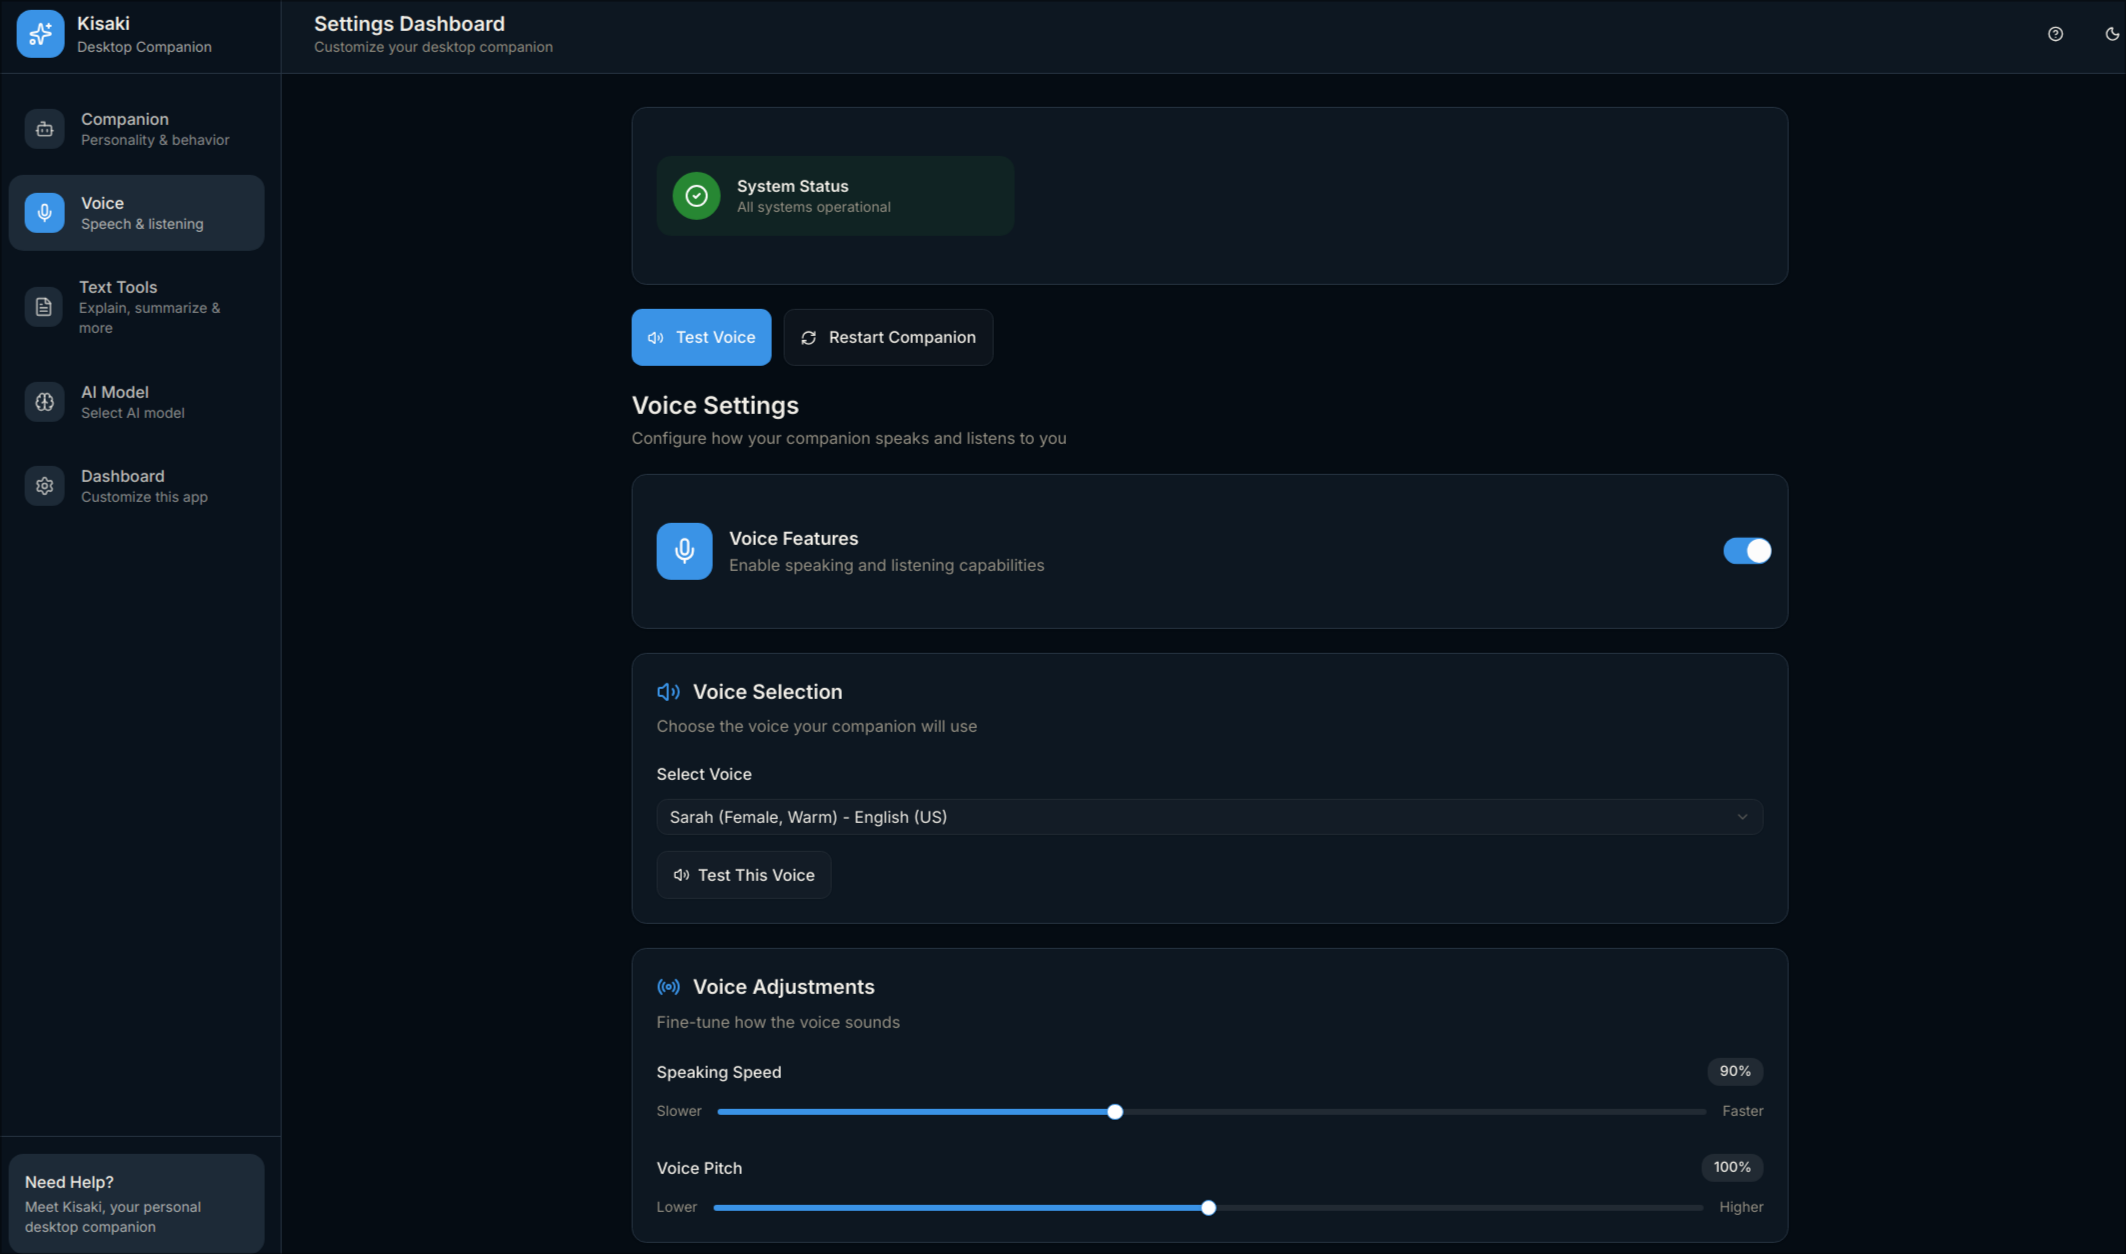Click the Text Tools document icon

[44, 307]
